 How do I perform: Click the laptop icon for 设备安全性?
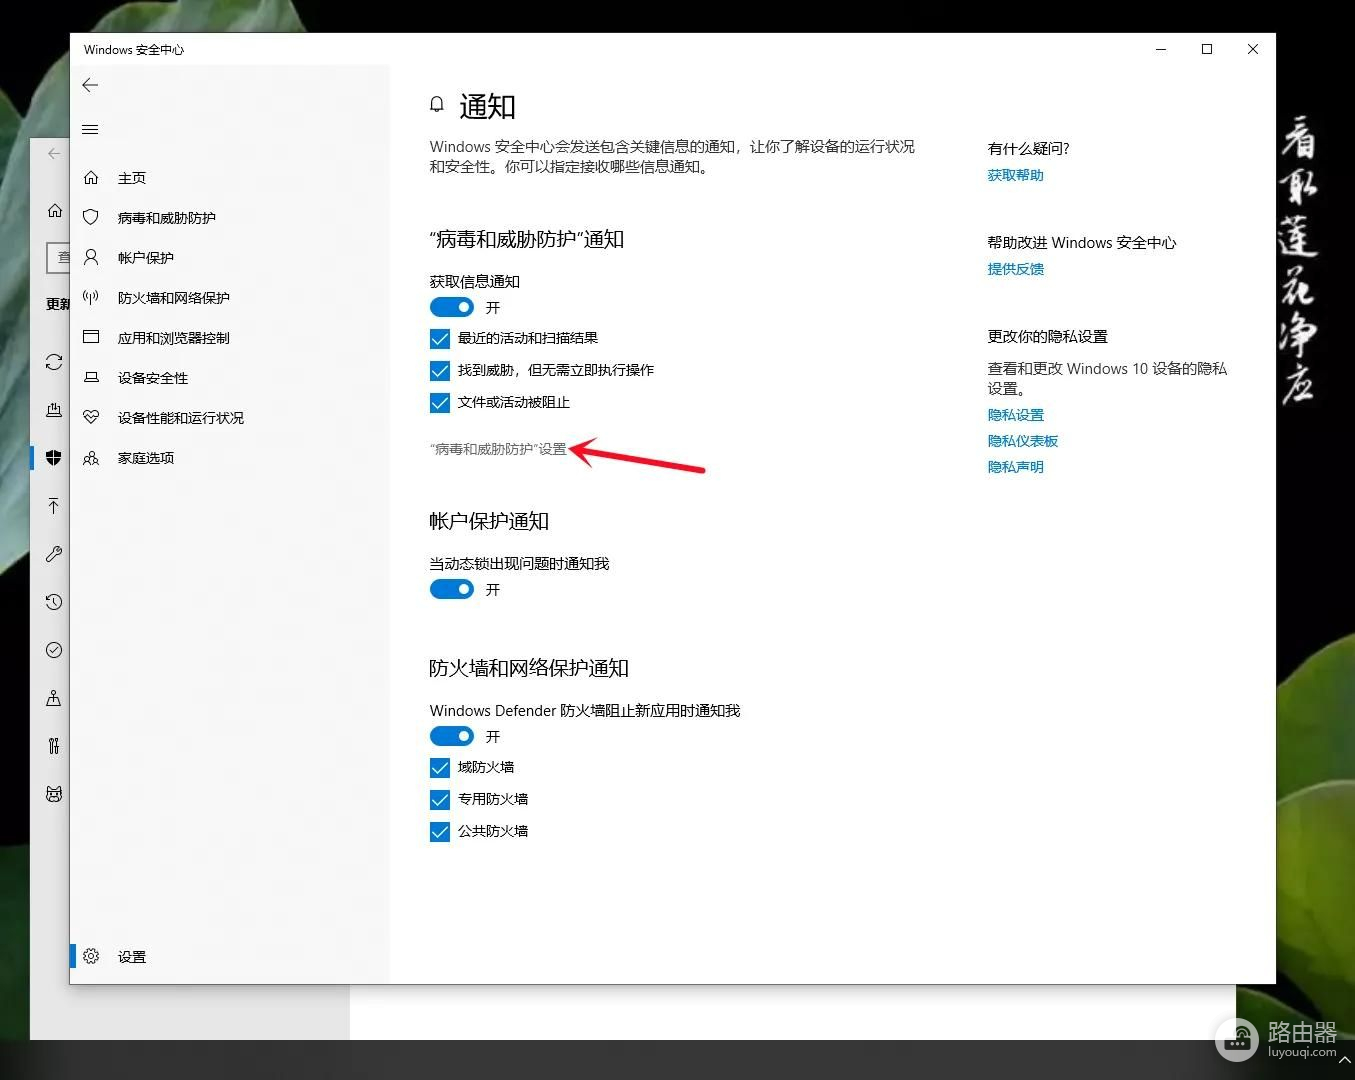pos(91,377)
